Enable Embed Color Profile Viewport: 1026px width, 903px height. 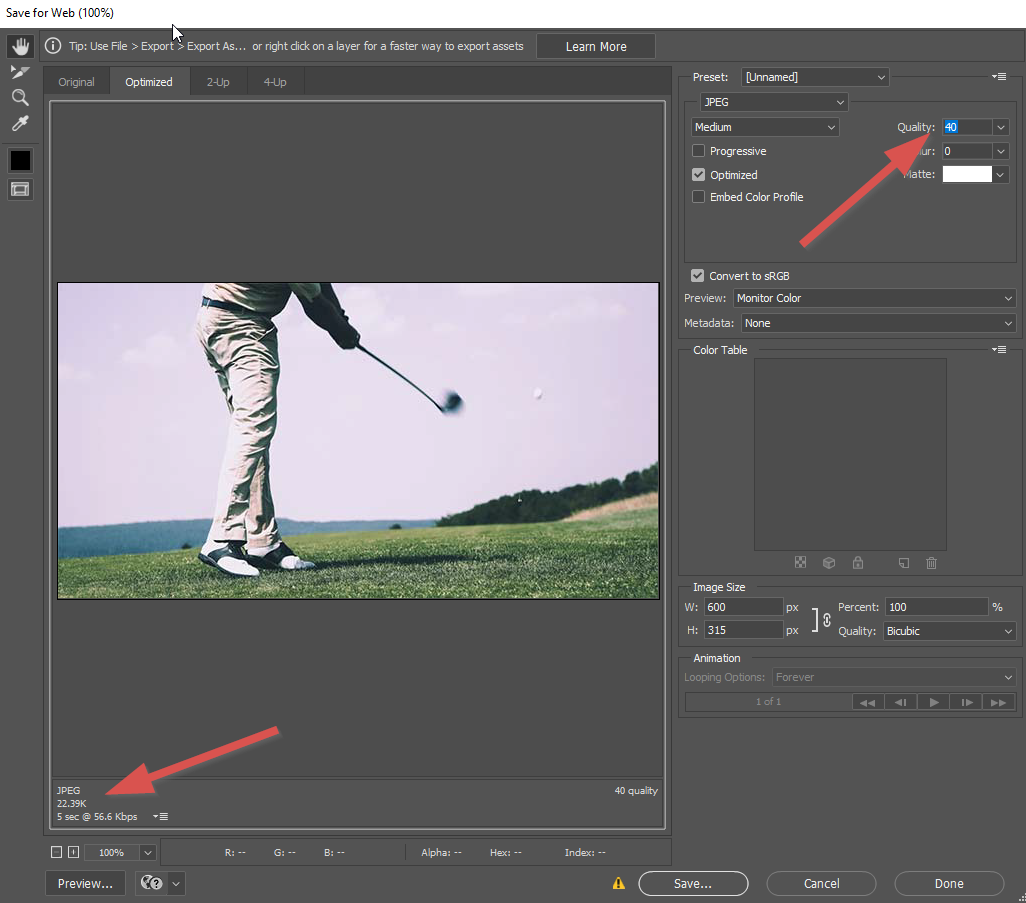(x=697, y=197)
